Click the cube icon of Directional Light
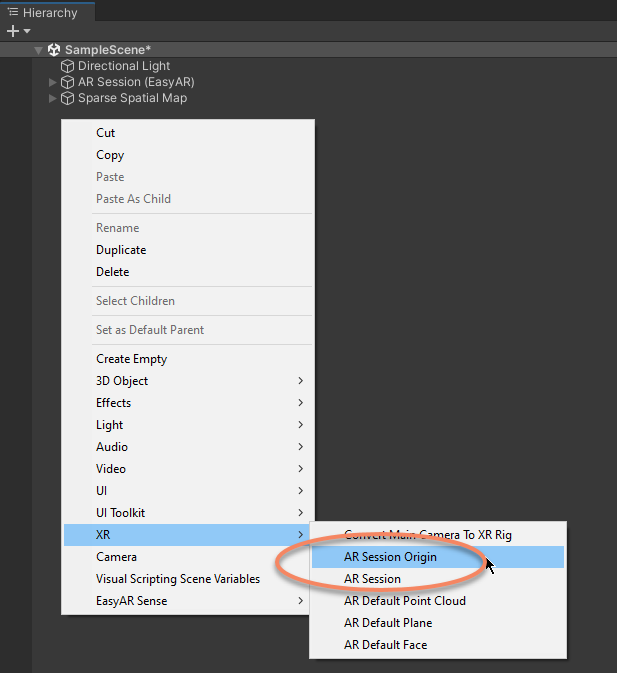This screenshot has width=617, height=673. (x=67, y=66)
